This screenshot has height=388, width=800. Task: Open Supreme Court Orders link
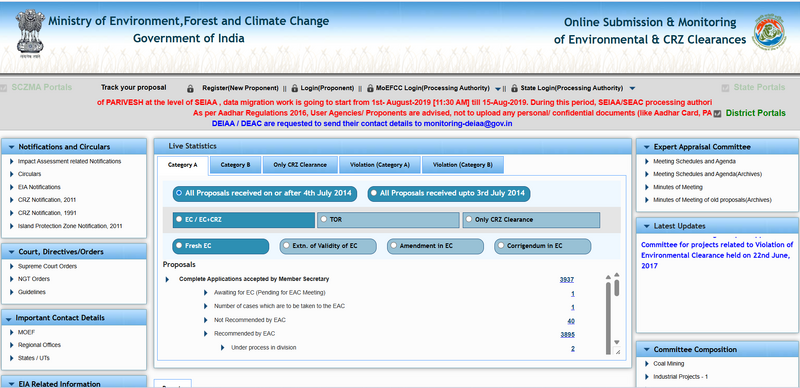tap(47, 266)
